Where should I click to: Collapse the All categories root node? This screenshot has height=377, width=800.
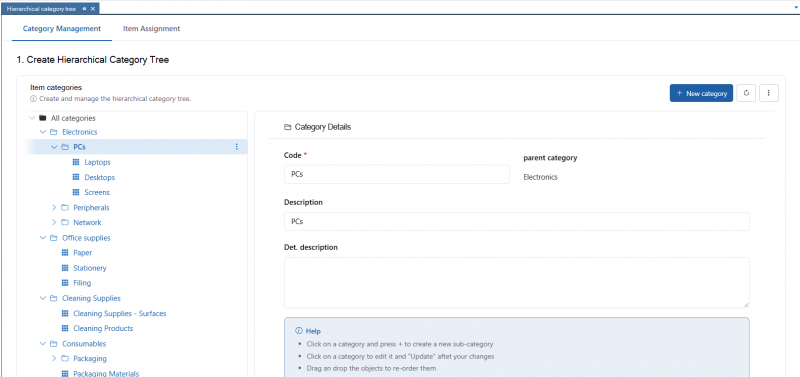(x=32, y=118)
